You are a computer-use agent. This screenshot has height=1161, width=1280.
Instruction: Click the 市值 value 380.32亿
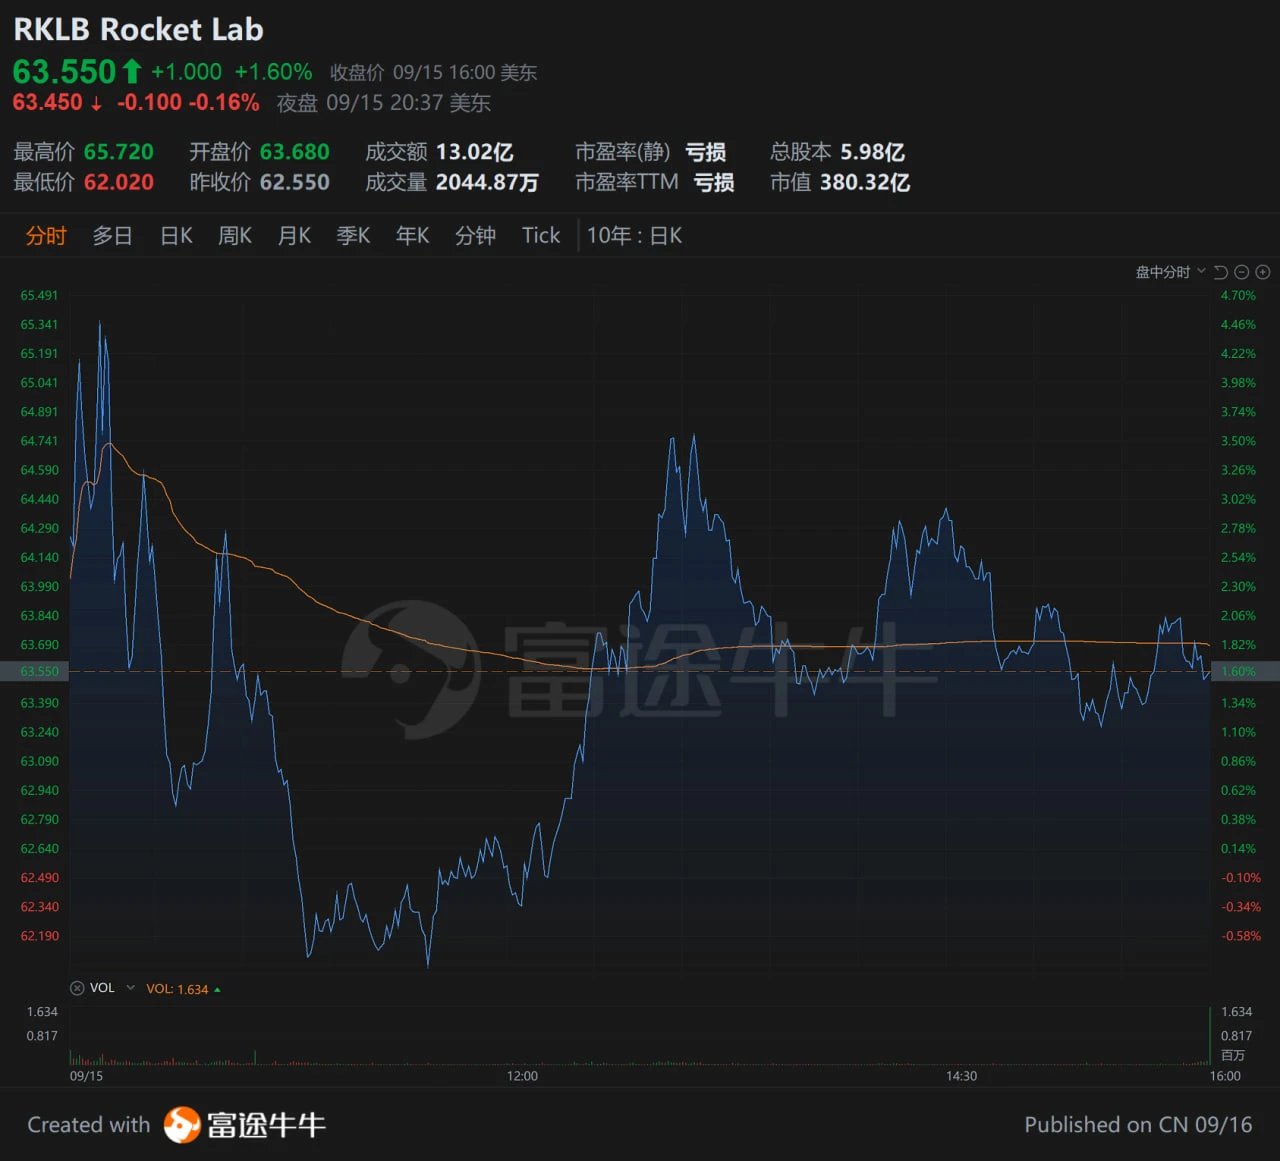[x=865, y=182]
